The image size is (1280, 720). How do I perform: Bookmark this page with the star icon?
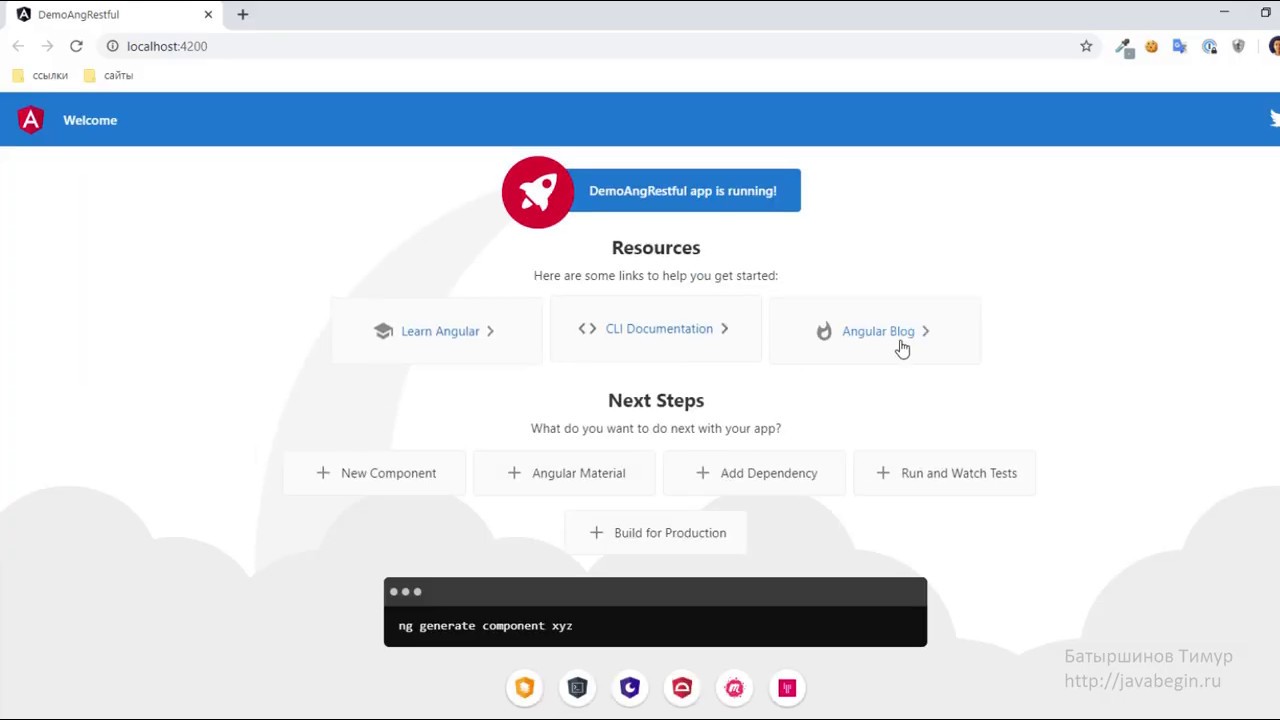pyautogui.click(x=1086, y=46)
